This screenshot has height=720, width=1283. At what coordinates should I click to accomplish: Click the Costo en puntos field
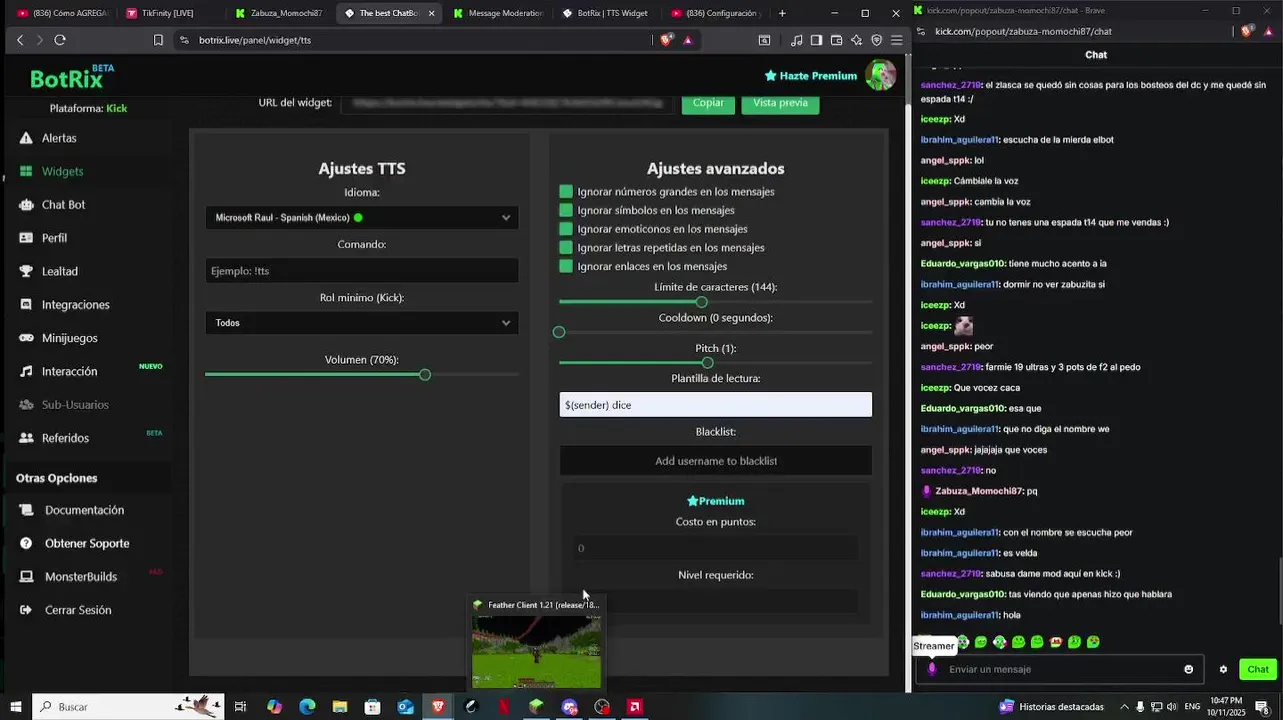click(x=715, y=548)
